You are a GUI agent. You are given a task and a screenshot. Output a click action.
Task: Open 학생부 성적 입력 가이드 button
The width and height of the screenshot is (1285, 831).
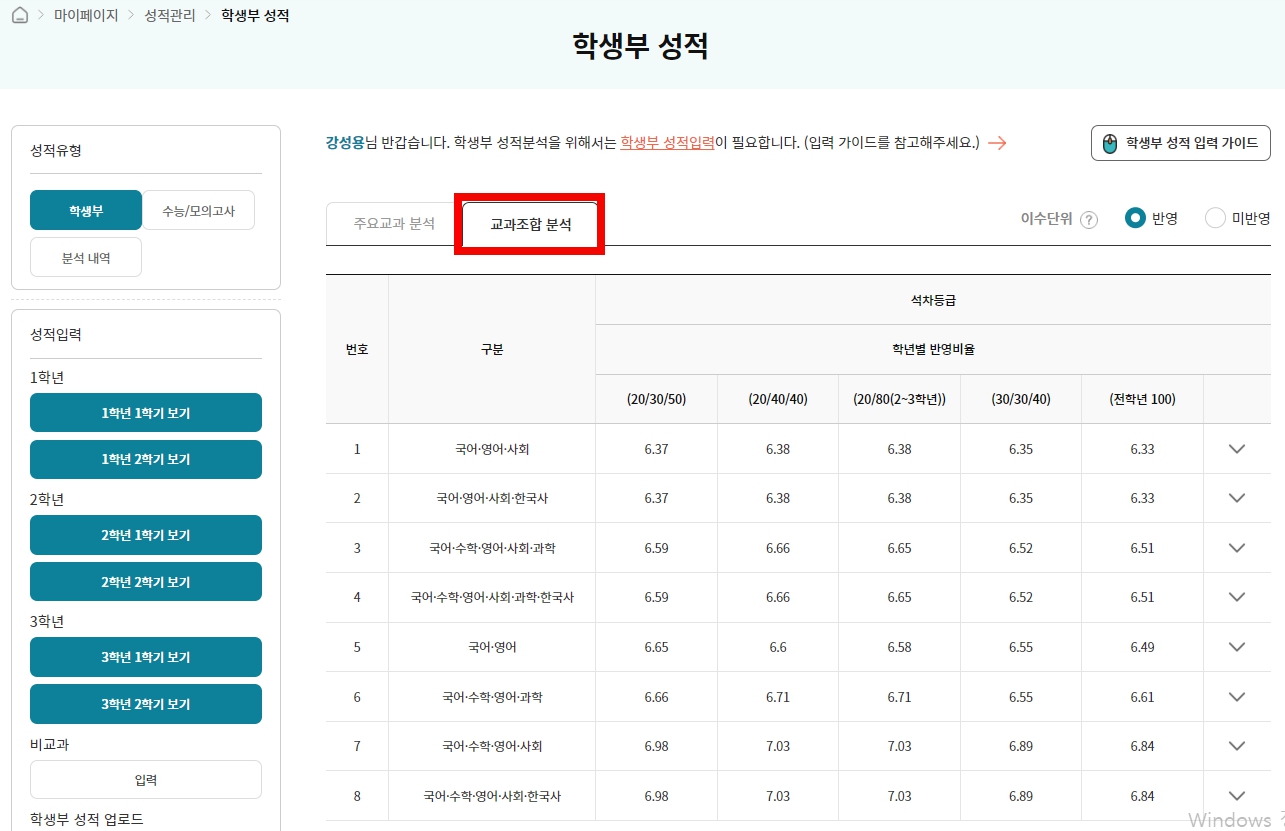(1181, 143)
